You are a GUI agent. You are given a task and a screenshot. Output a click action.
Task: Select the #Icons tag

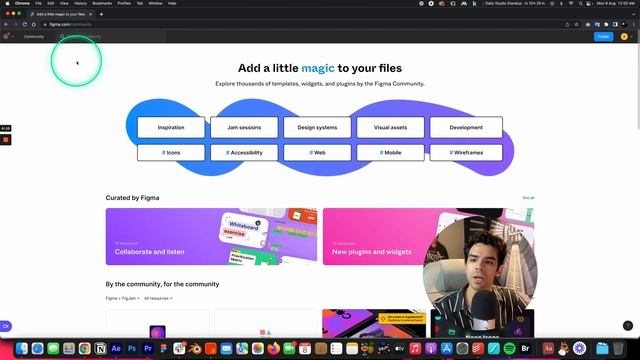tap(171, 153)
